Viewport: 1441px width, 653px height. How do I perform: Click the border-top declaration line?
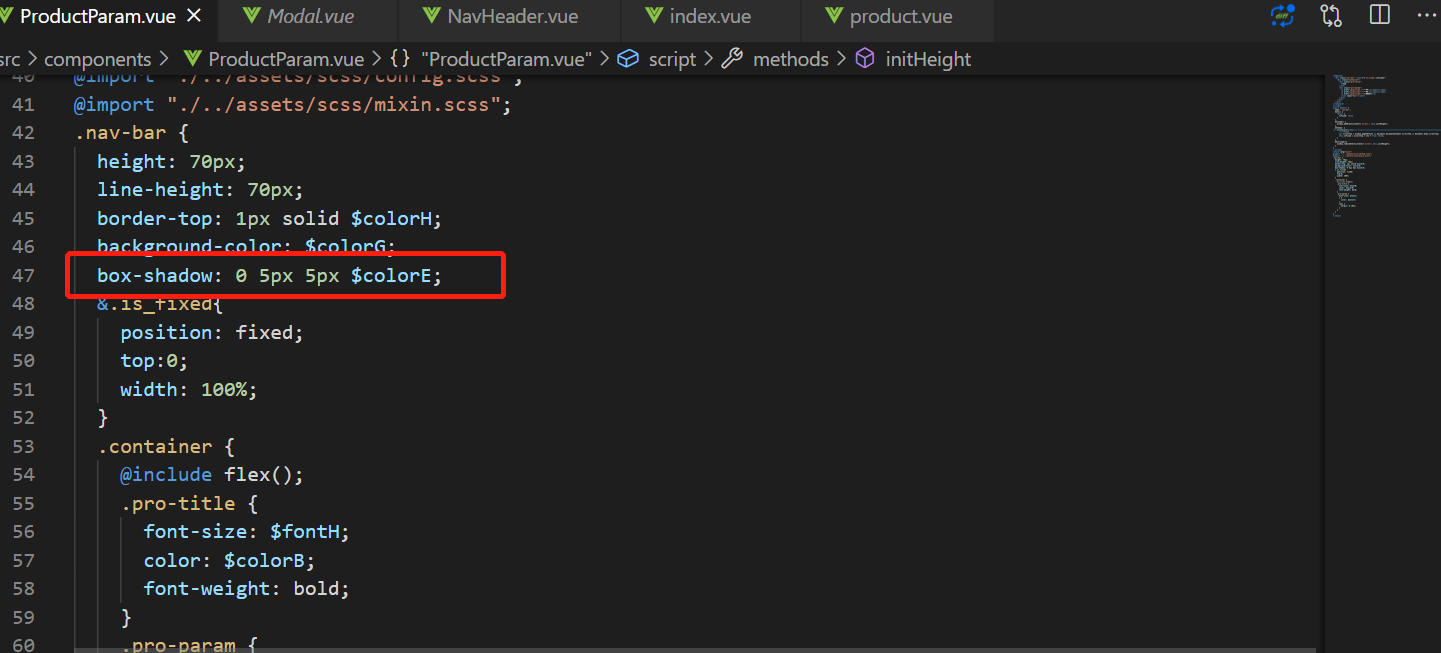[x=269, y=218]
